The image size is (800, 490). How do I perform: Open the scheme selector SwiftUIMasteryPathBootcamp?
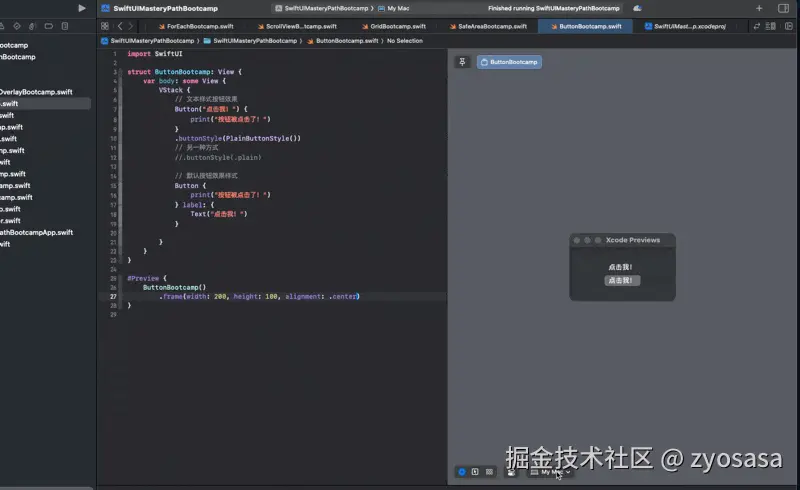[324, 8]
